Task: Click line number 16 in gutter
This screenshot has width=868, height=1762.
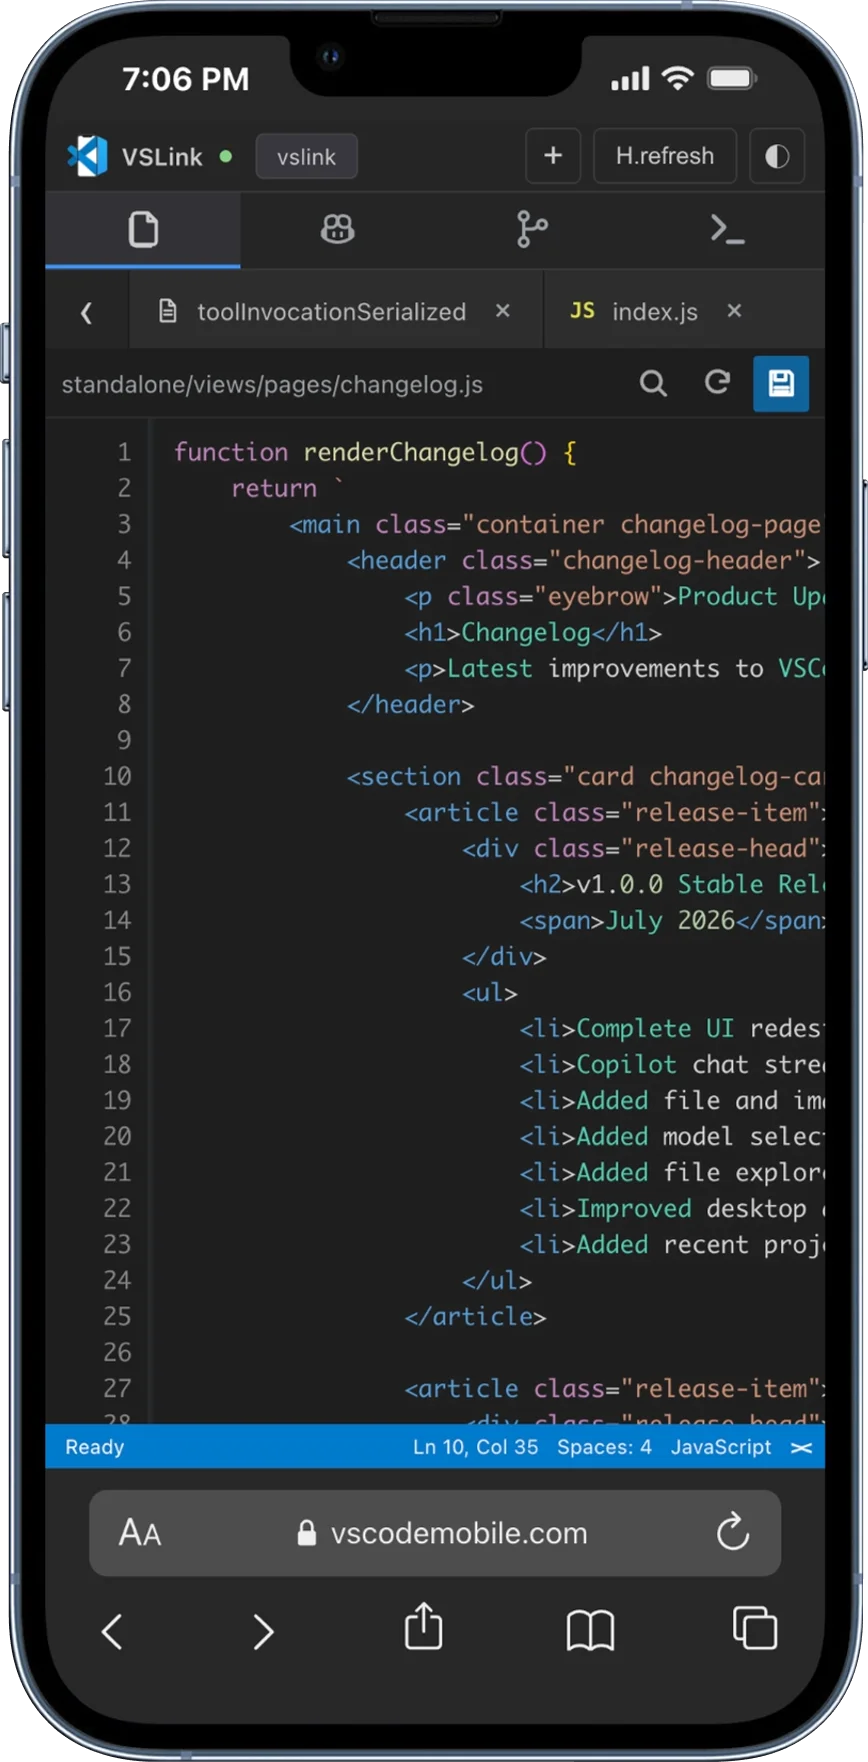Action: (x=117, y=992)
